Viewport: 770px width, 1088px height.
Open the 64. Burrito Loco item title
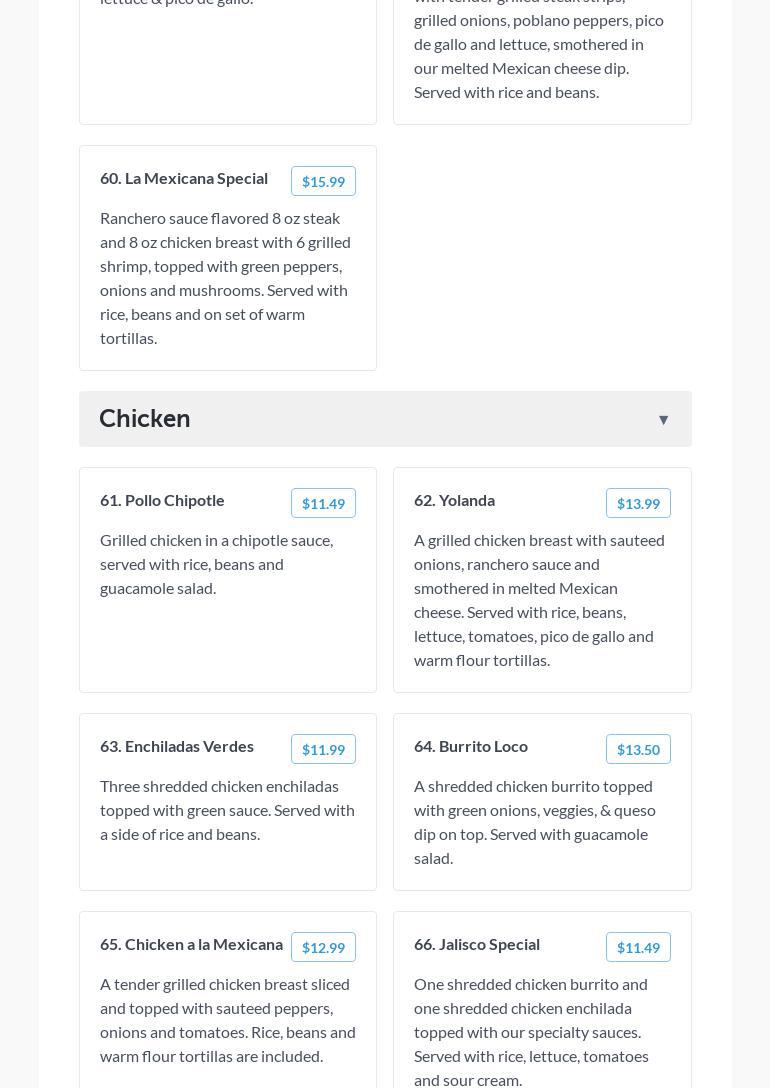pyautogui.click(x=471, y=746)
